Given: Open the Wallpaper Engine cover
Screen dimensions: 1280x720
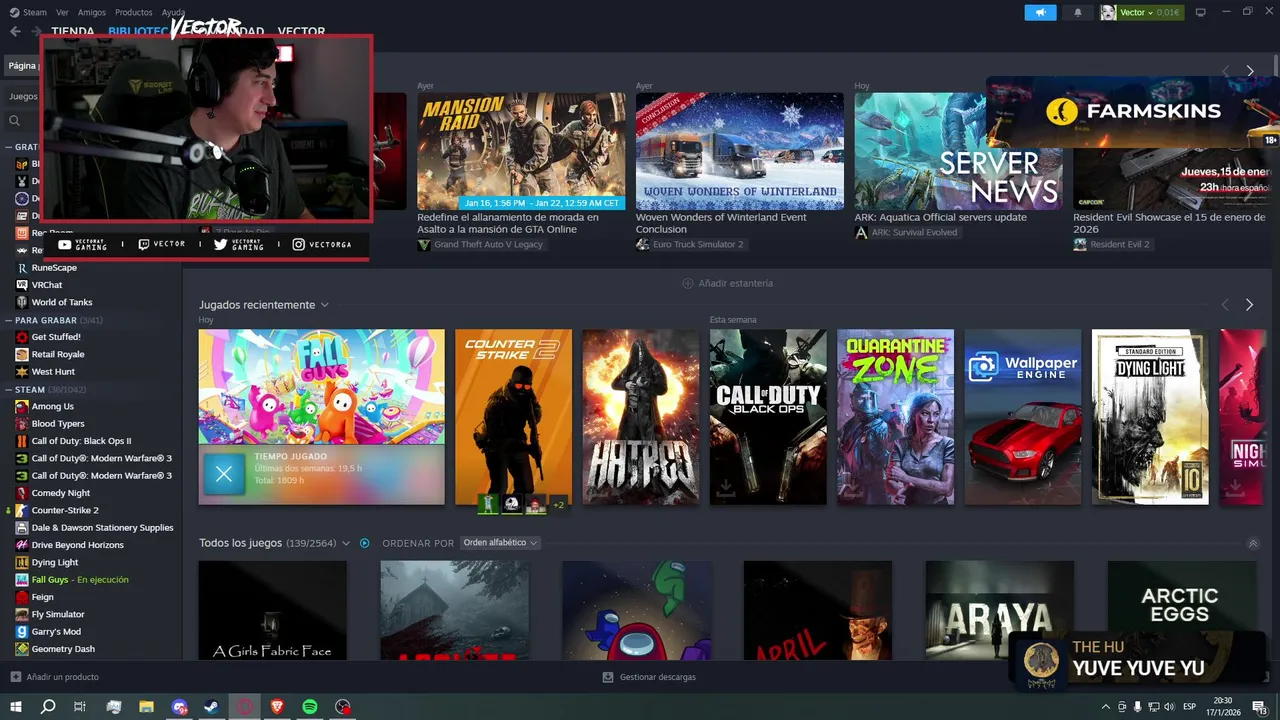Looking at the screenshot, I should pos(1023,417).
